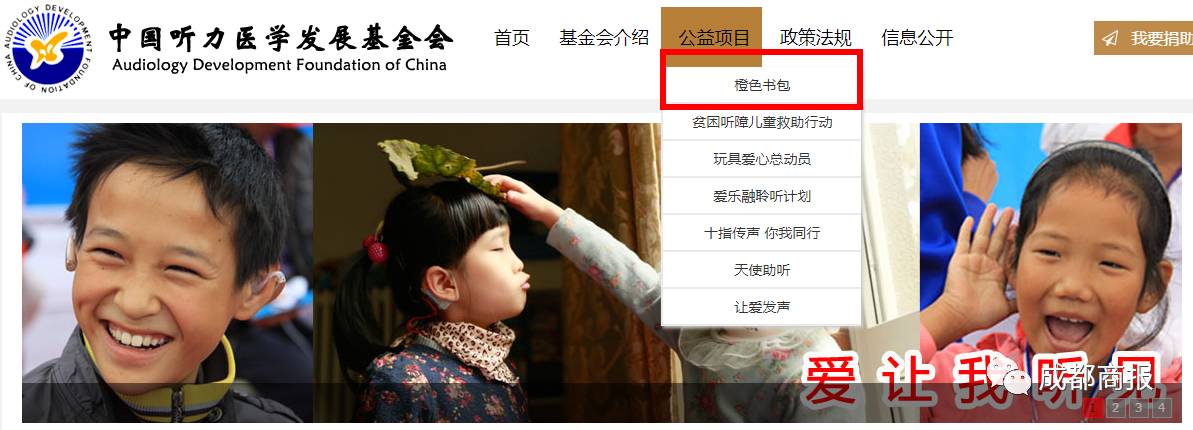Click the foundation's circular logo emblem

(47, 48)
